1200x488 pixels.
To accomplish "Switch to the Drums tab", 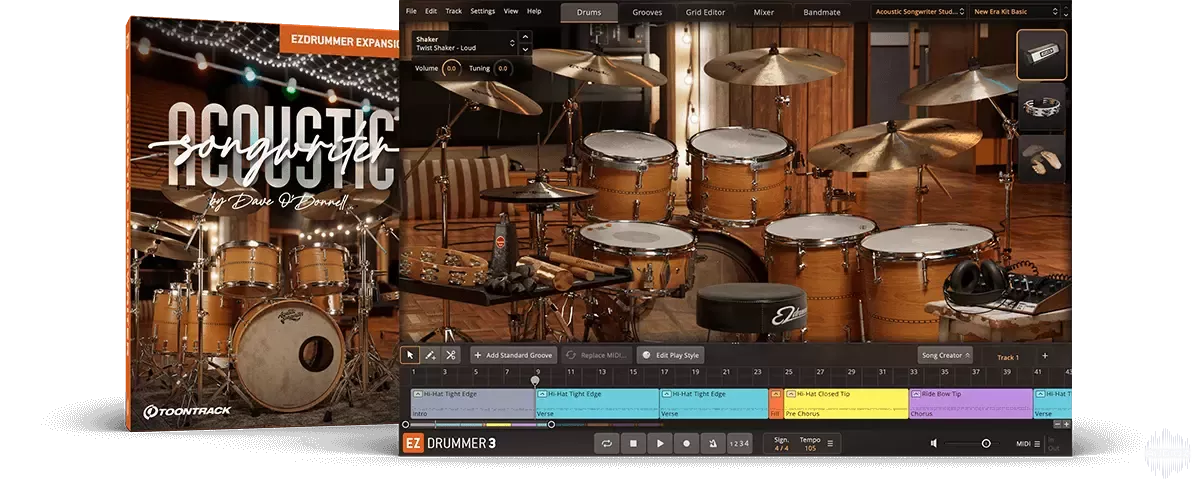I will point(589,12).
